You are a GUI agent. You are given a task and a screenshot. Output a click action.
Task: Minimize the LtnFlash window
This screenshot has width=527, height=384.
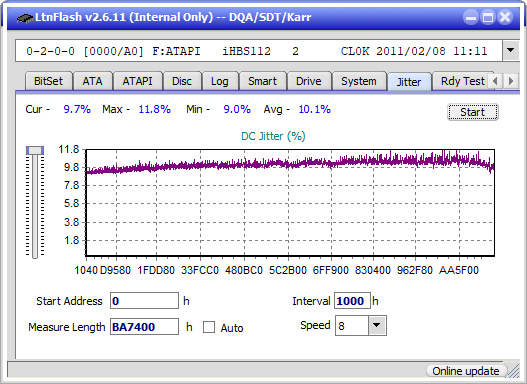471,17
